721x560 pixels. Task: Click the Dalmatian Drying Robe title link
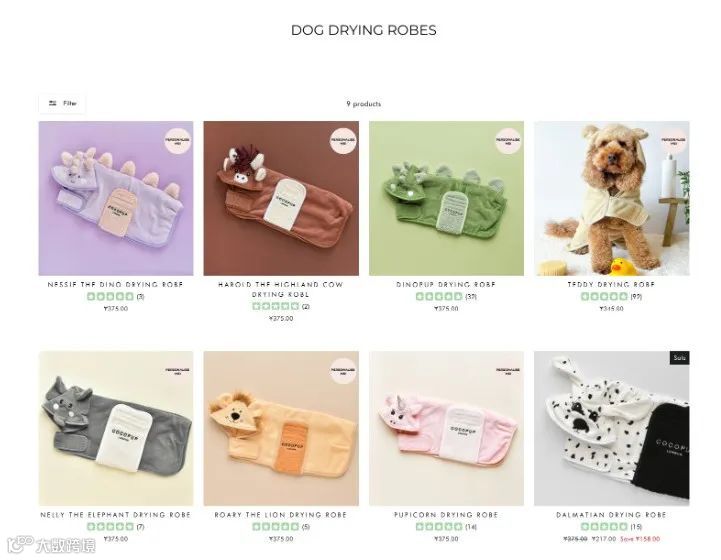[612, 515]
